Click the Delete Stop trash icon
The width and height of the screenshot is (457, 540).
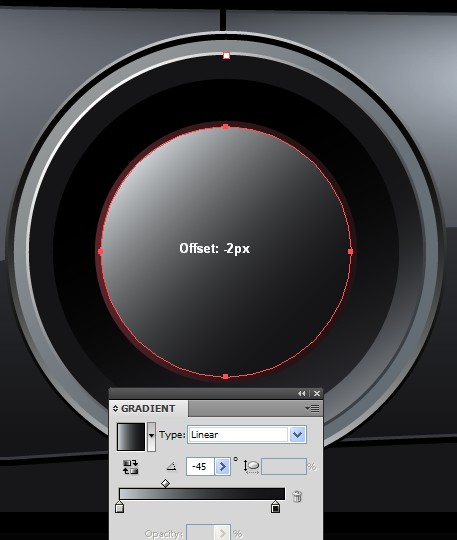click(297, 496)
